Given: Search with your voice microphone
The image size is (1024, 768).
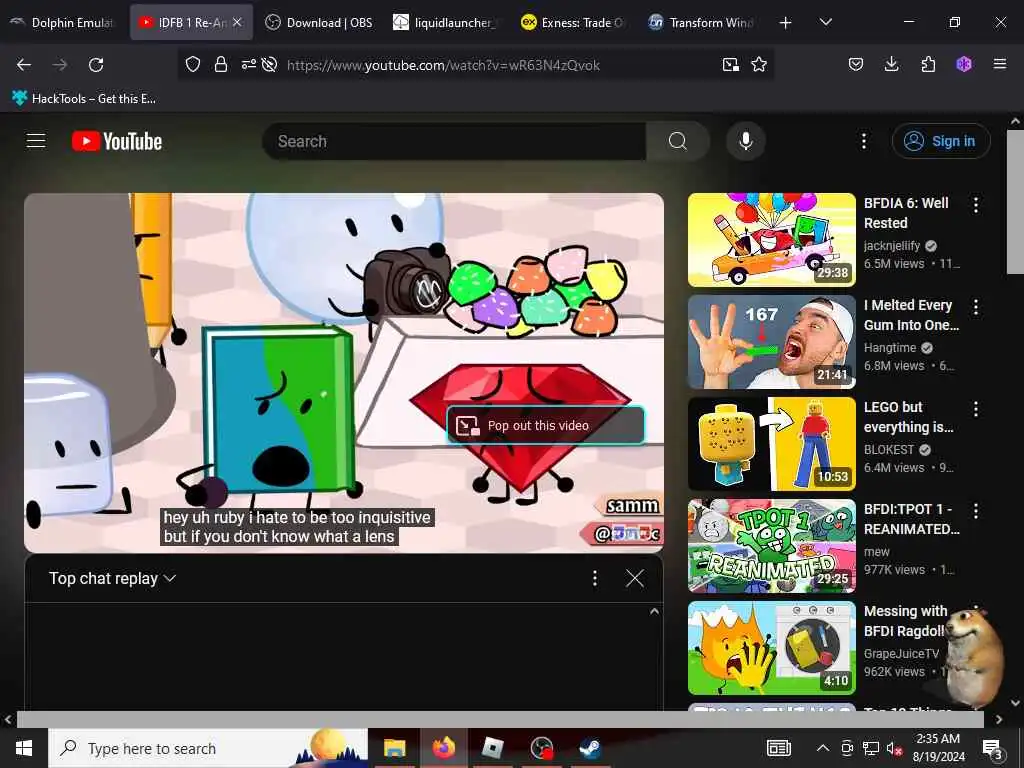Looking at the screenshot, I should pyautogui.click(x=746, y=141).
